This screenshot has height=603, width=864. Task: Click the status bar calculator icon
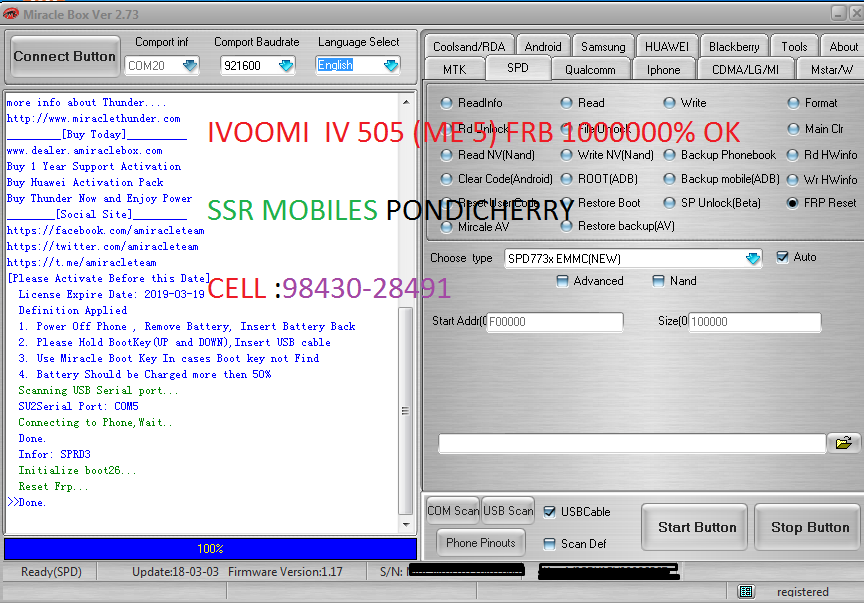pyautogui.click(x=746, y=591)
